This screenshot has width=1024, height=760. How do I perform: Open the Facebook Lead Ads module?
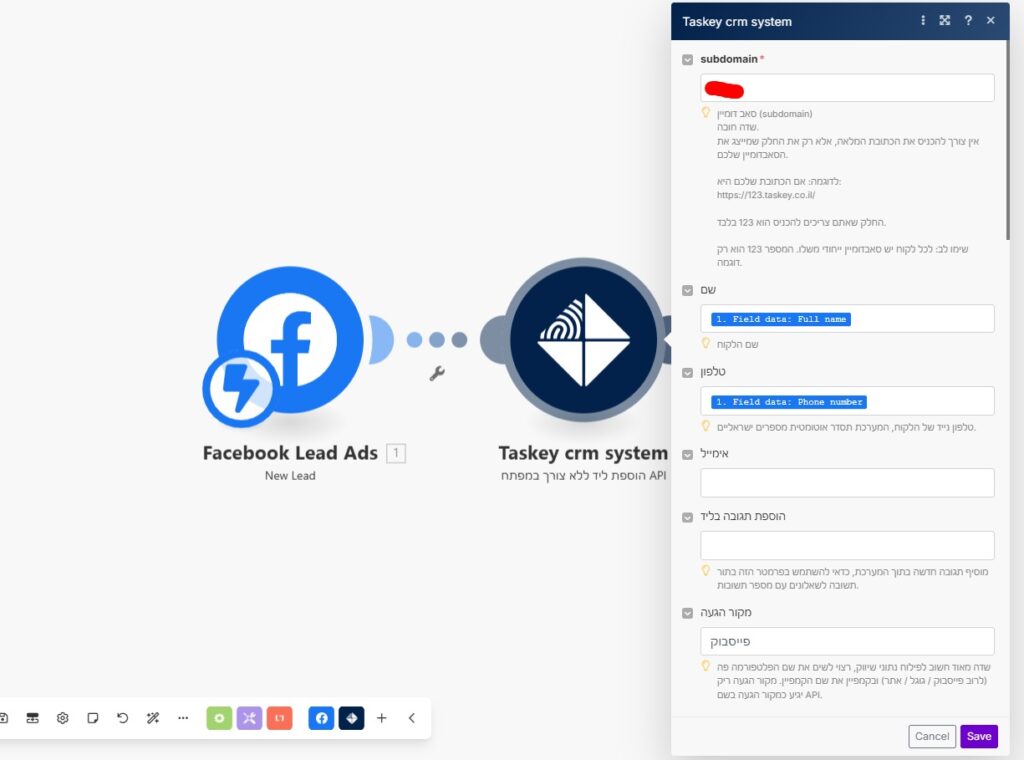point(290,340)
